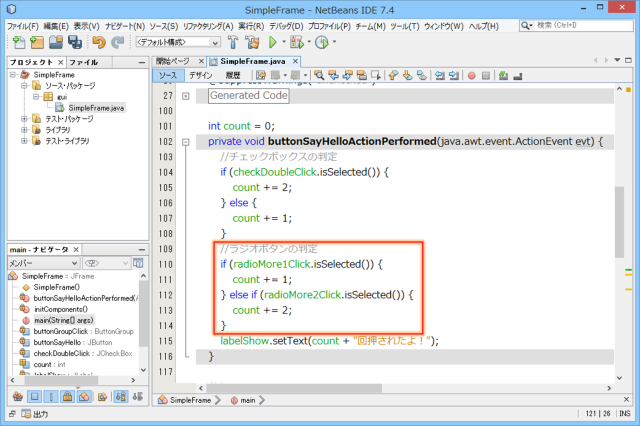The height and width of the screenshot is (426, 640).
Task: Toggle Show Fields filter in the navigator
Action: pyautogui.click(x=35, y=396)
